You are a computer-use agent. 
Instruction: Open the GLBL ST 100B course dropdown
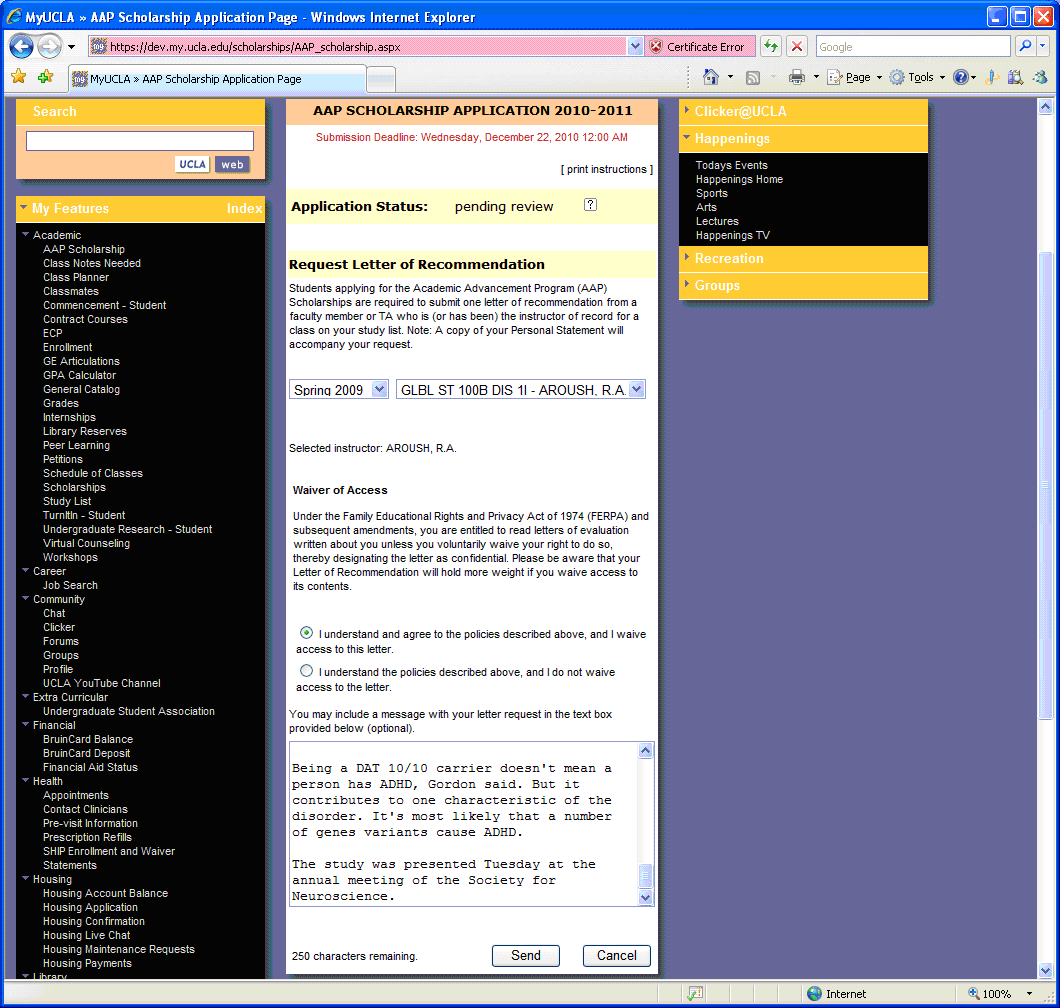coord(521,390)
